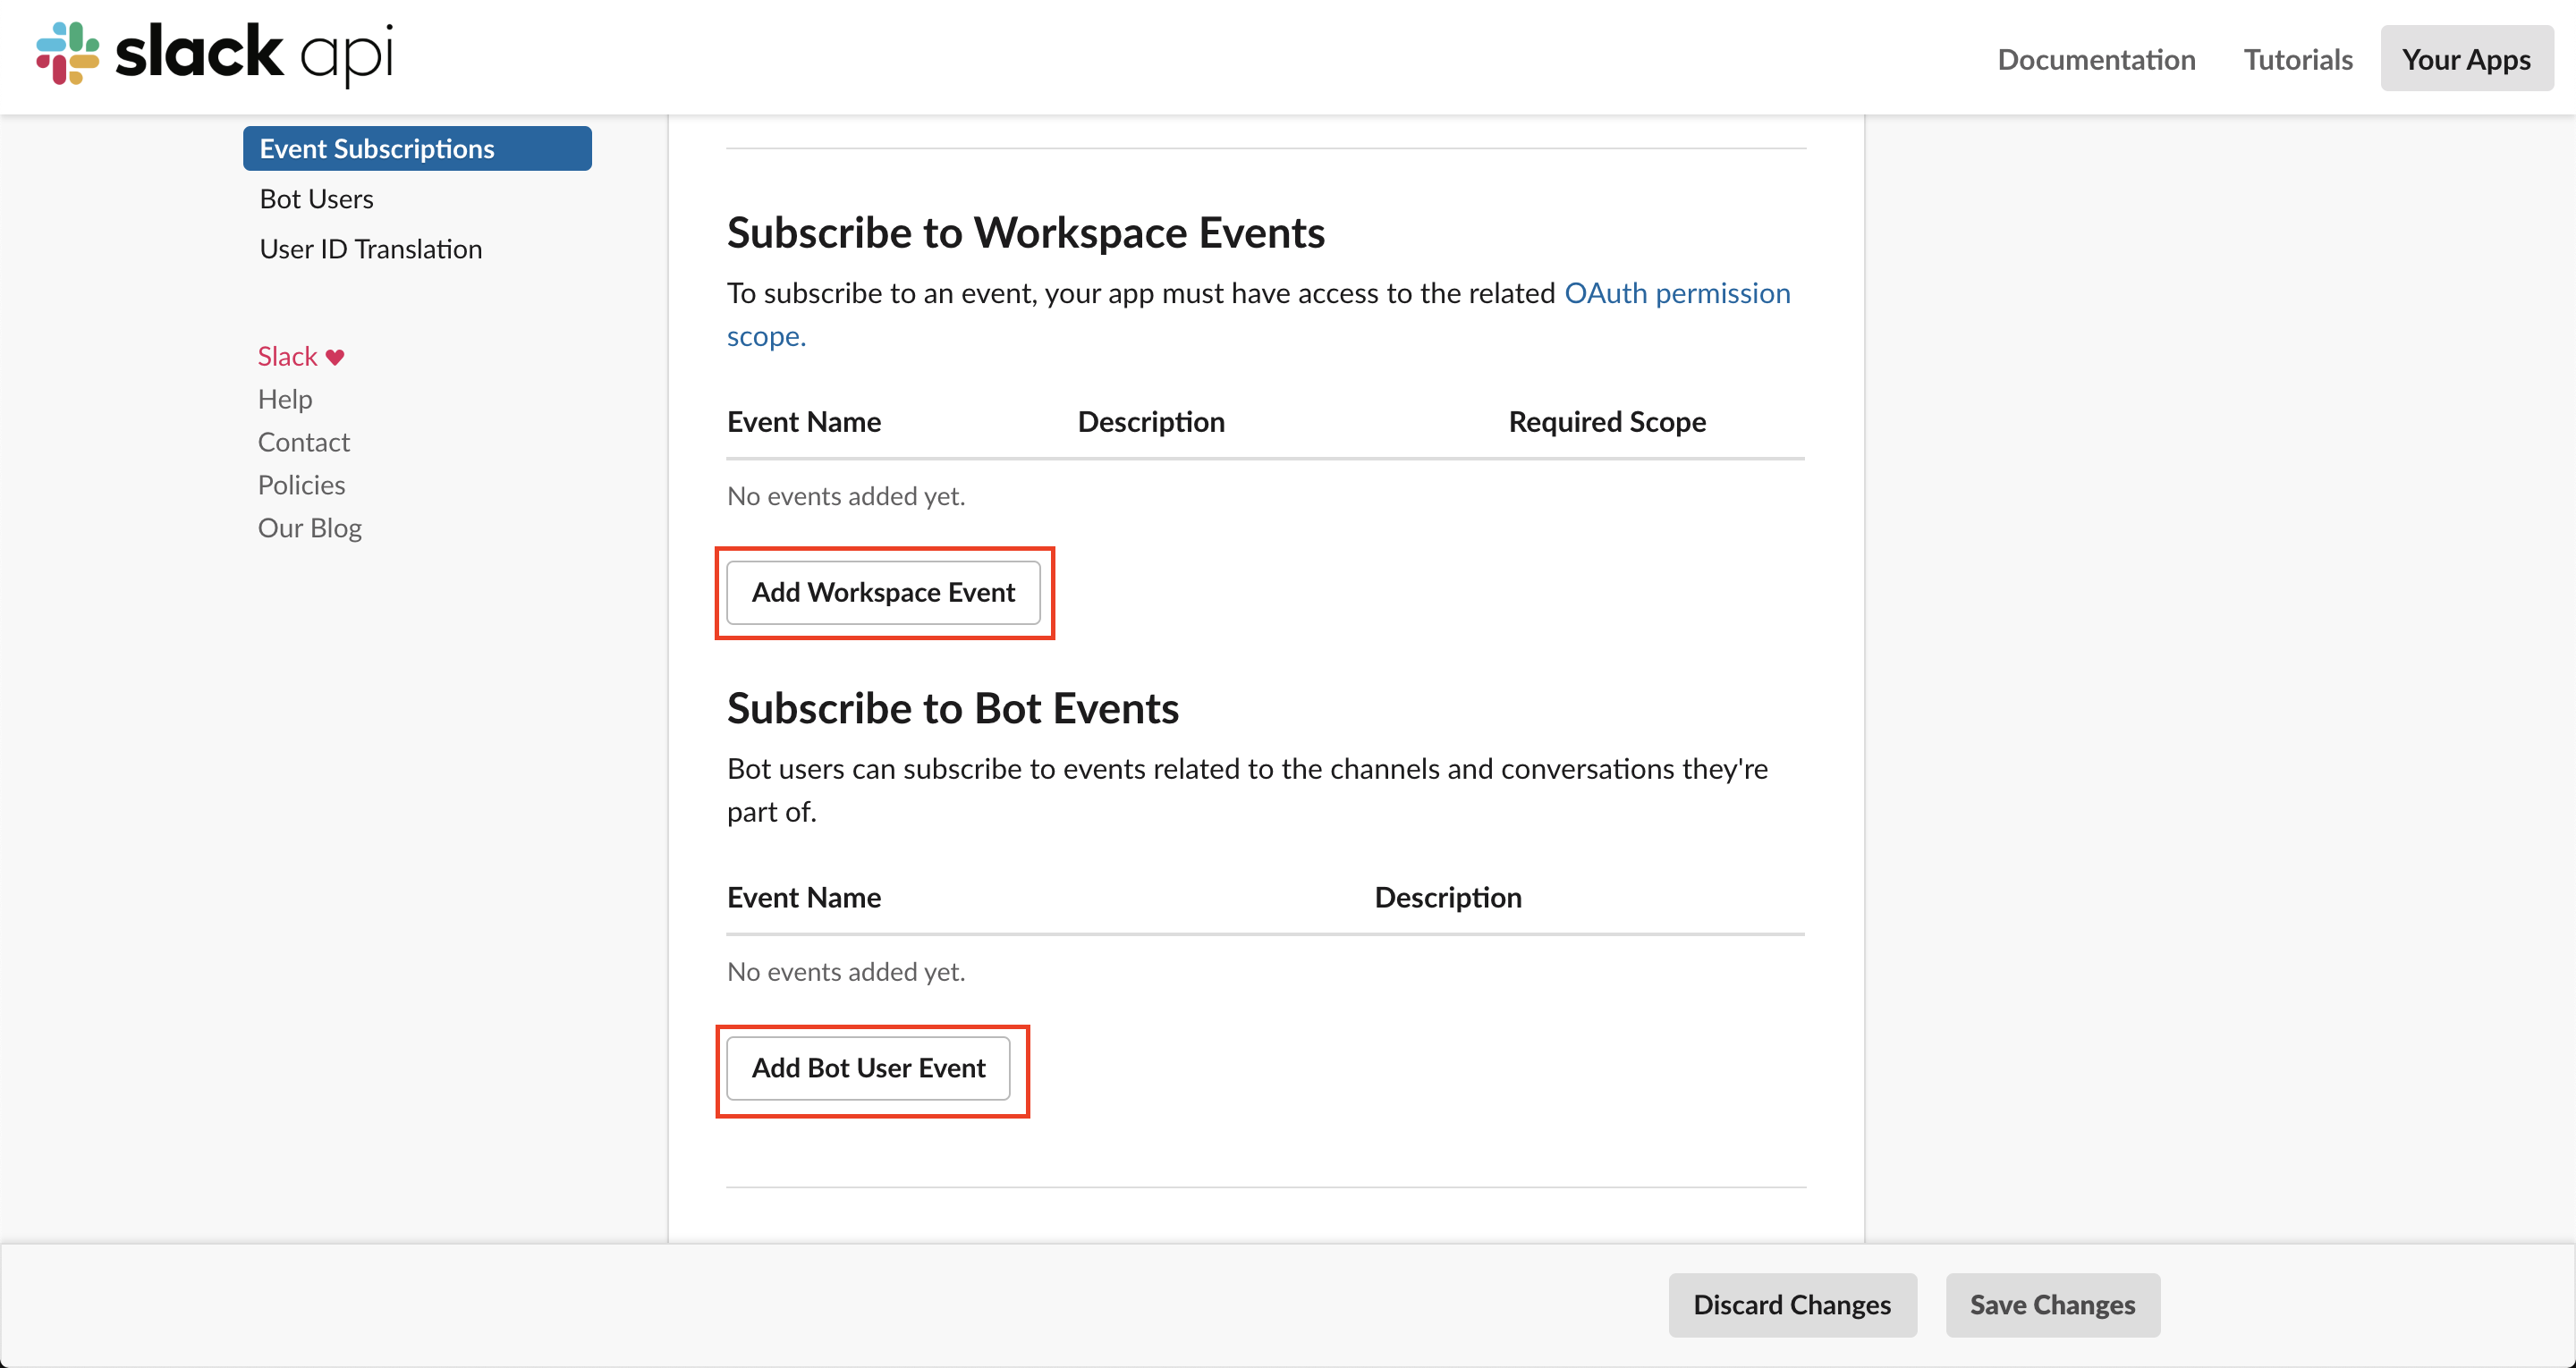
Task: Go to Your Apps
Action: coord(2466,58)
